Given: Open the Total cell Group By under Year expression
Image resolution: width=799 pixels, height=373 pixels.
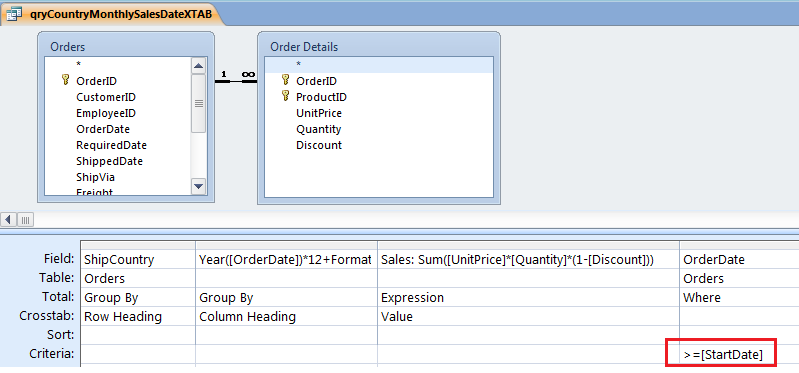Looking at the screenshot, I should [x=286, y=297].
